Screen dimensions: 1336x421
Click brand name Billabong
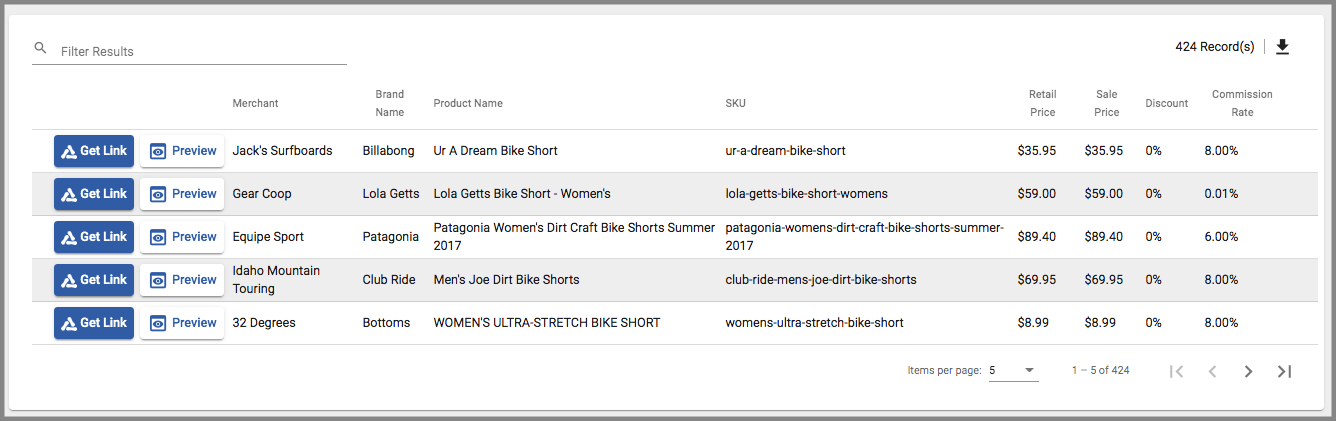(388, 151)
